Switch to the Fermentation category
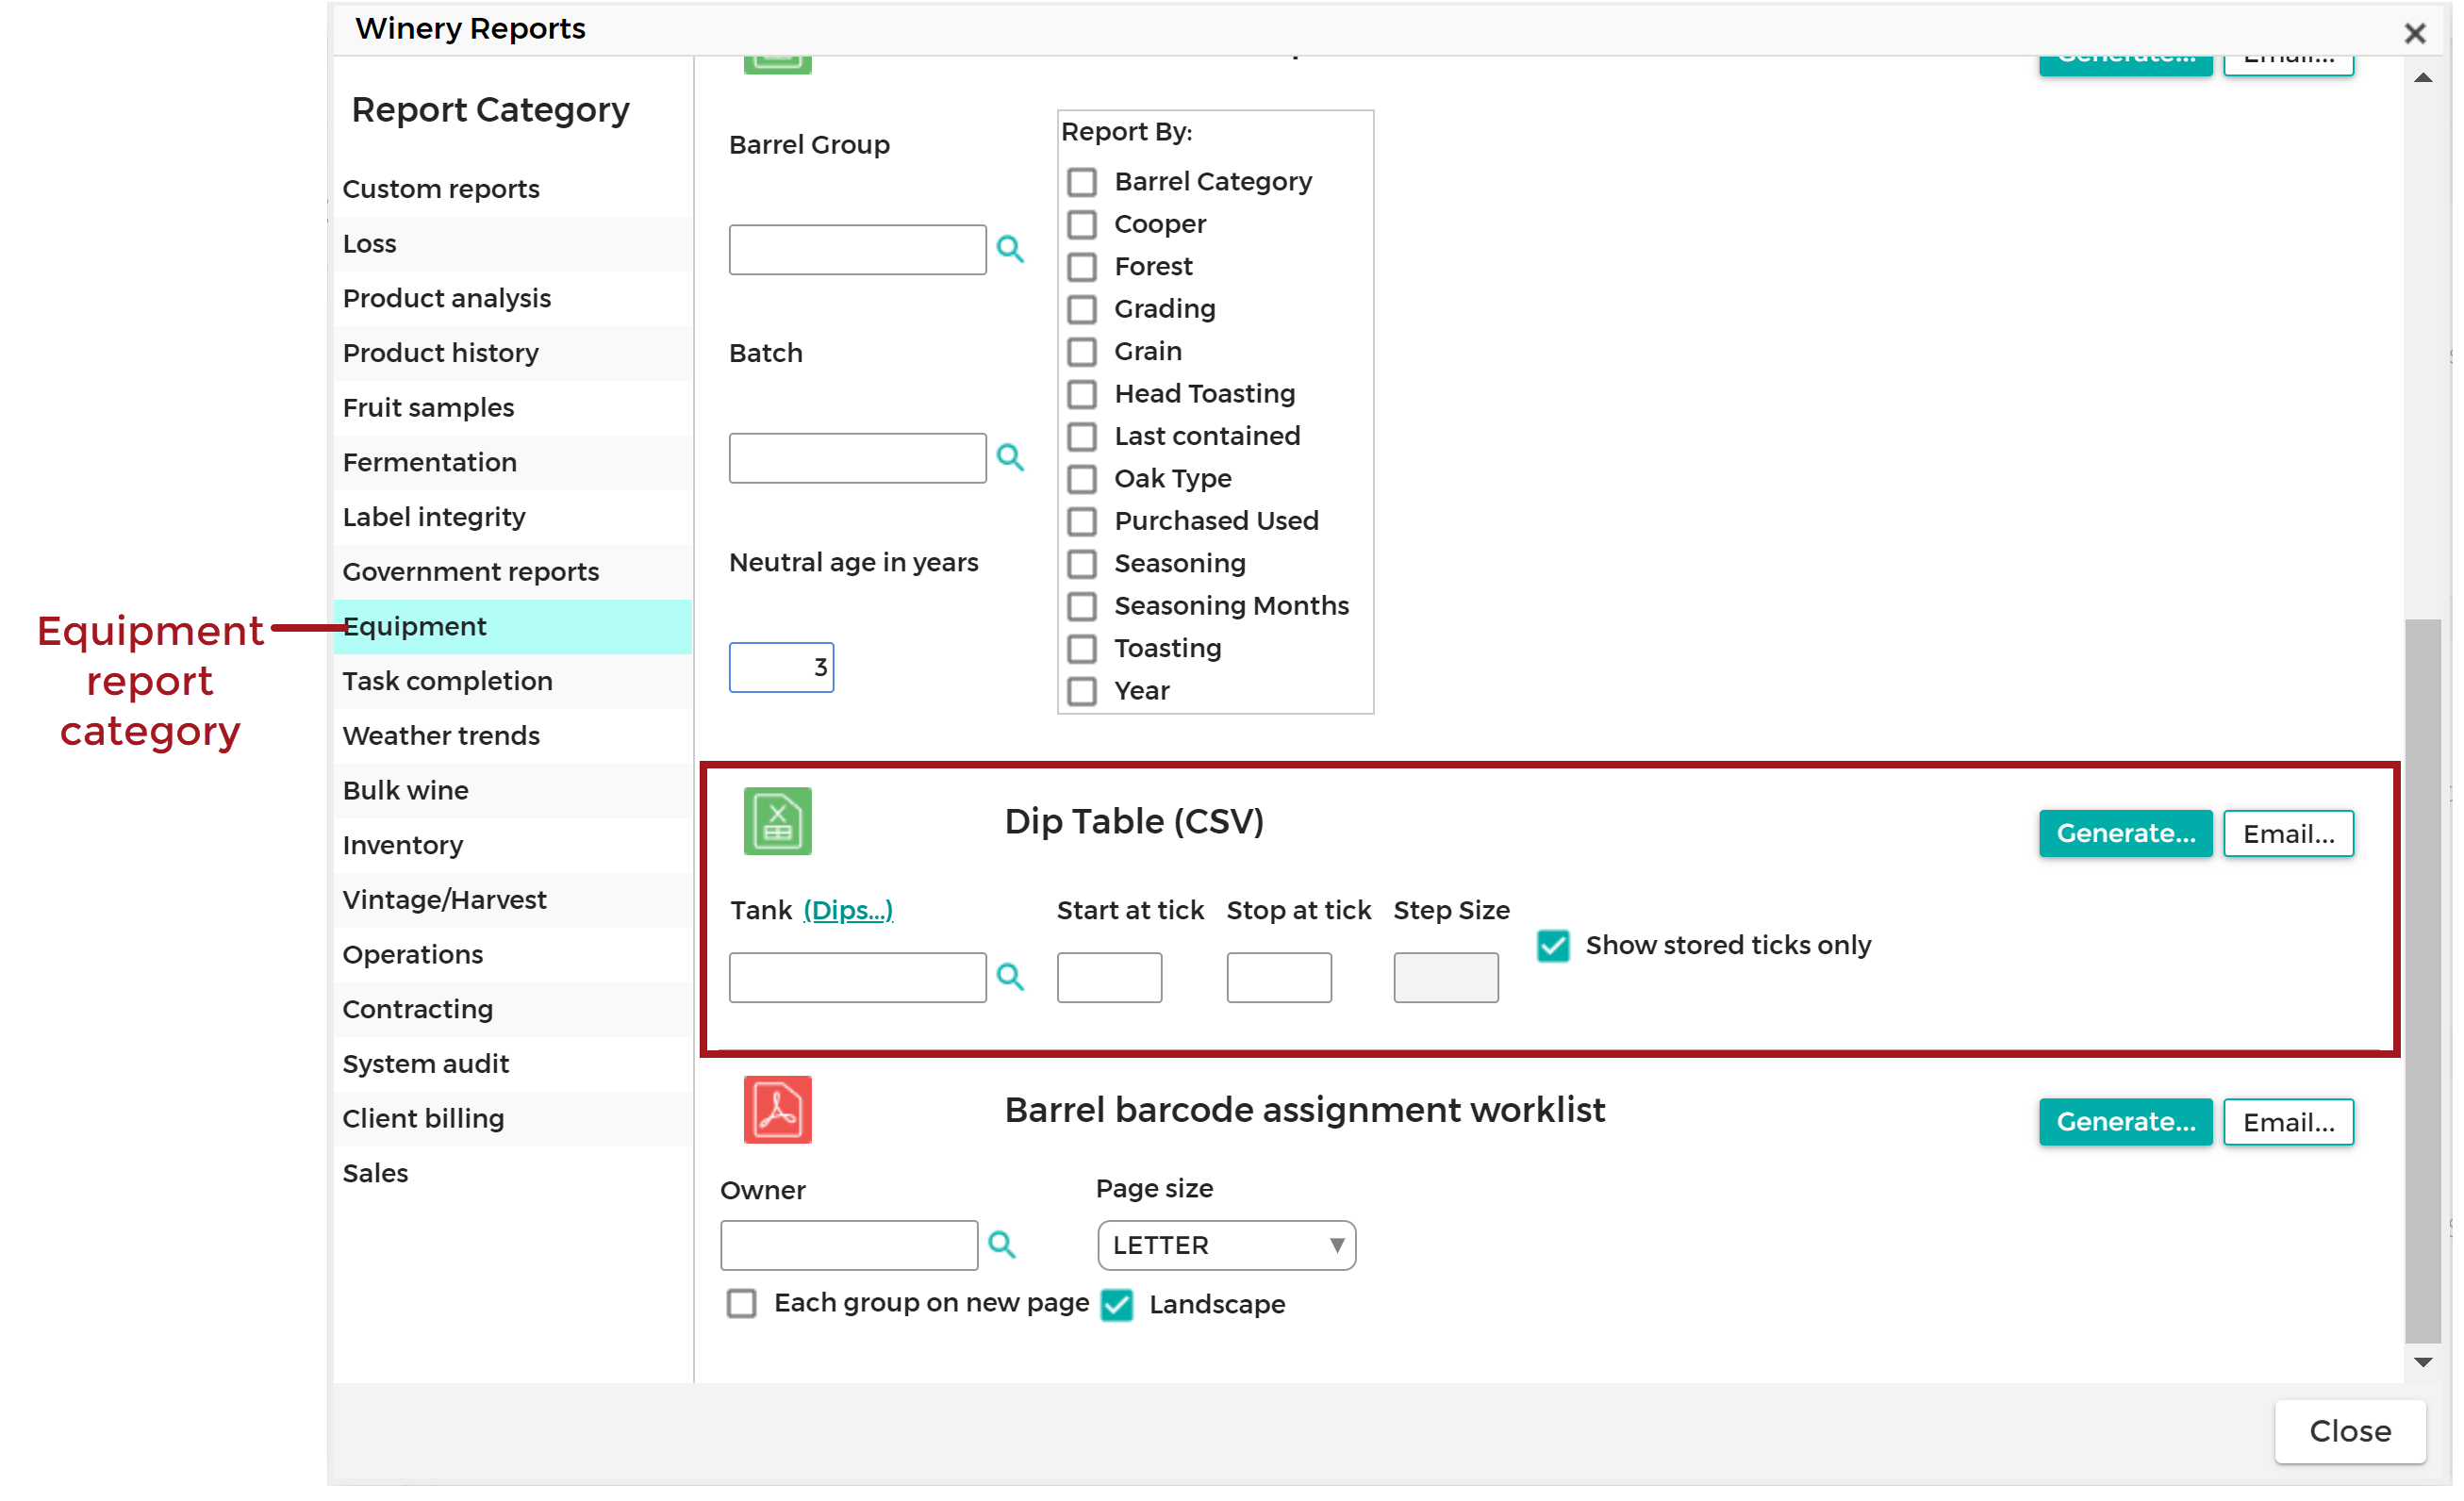The height and width of the screenshot is (1501, 2464). 429,462
